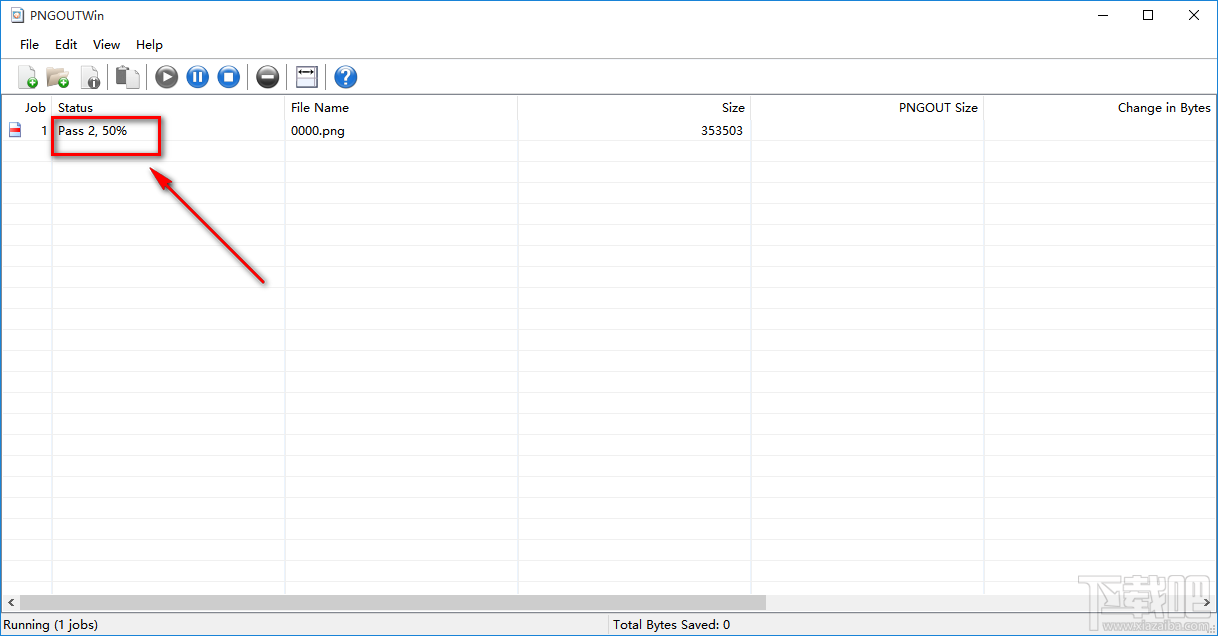This screenshot has width=1218, height=636.
Task: Open the file properties info icon
Action: coord(90,77)
